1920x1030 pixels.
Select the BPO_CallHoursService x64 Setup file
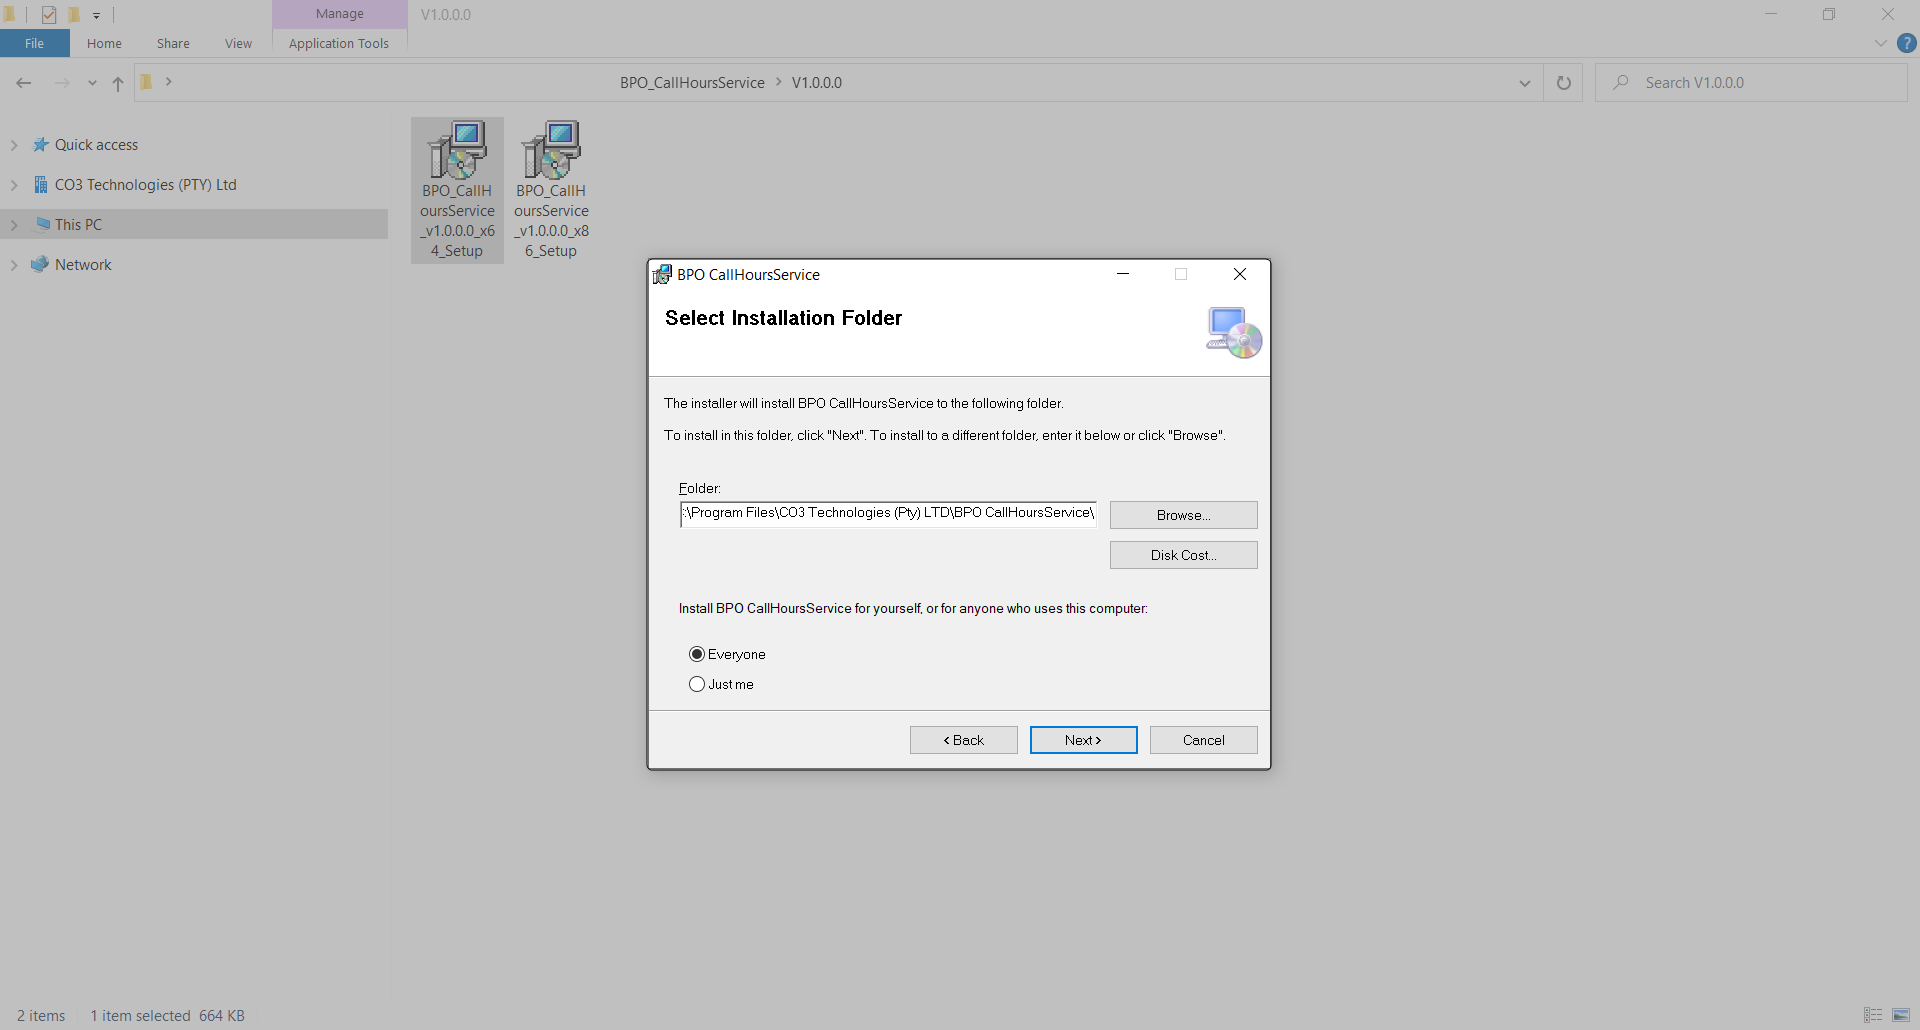click(457, 190)
